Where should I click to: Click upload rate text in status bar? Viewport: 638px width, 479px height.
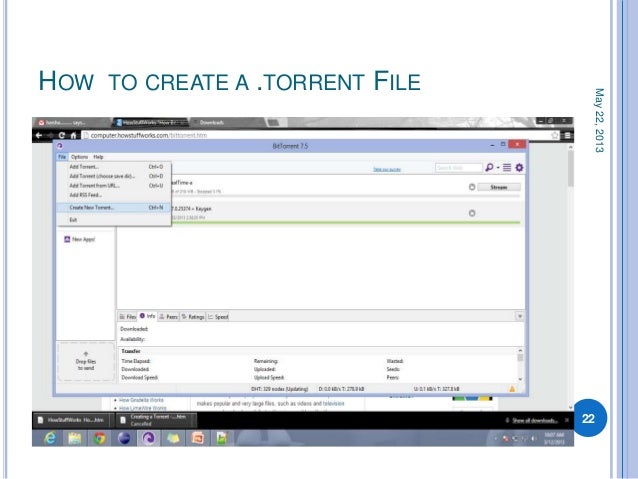437,389
